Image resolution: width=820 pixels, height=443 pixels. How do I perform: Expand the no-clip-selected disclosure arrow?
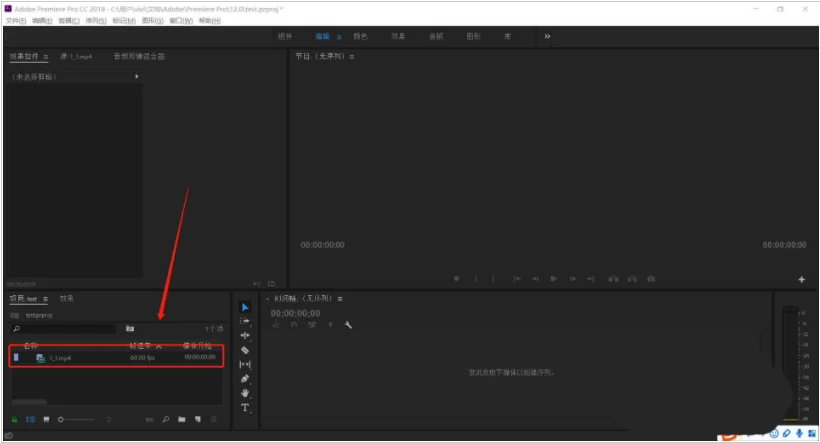pyautogui.click(x=136, y=76)
